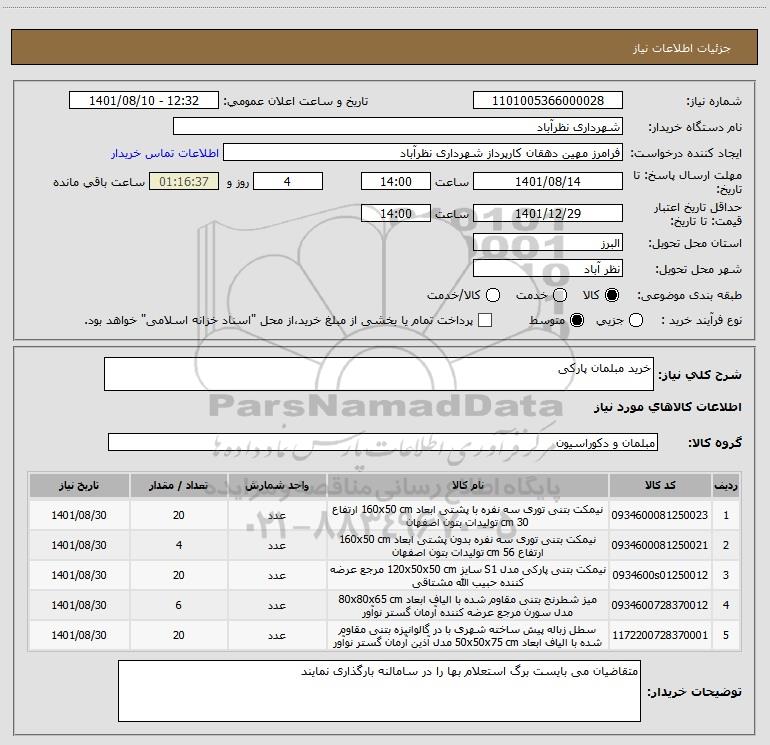
Task: Click the delivery province field البرز
Action: [548, 243]
